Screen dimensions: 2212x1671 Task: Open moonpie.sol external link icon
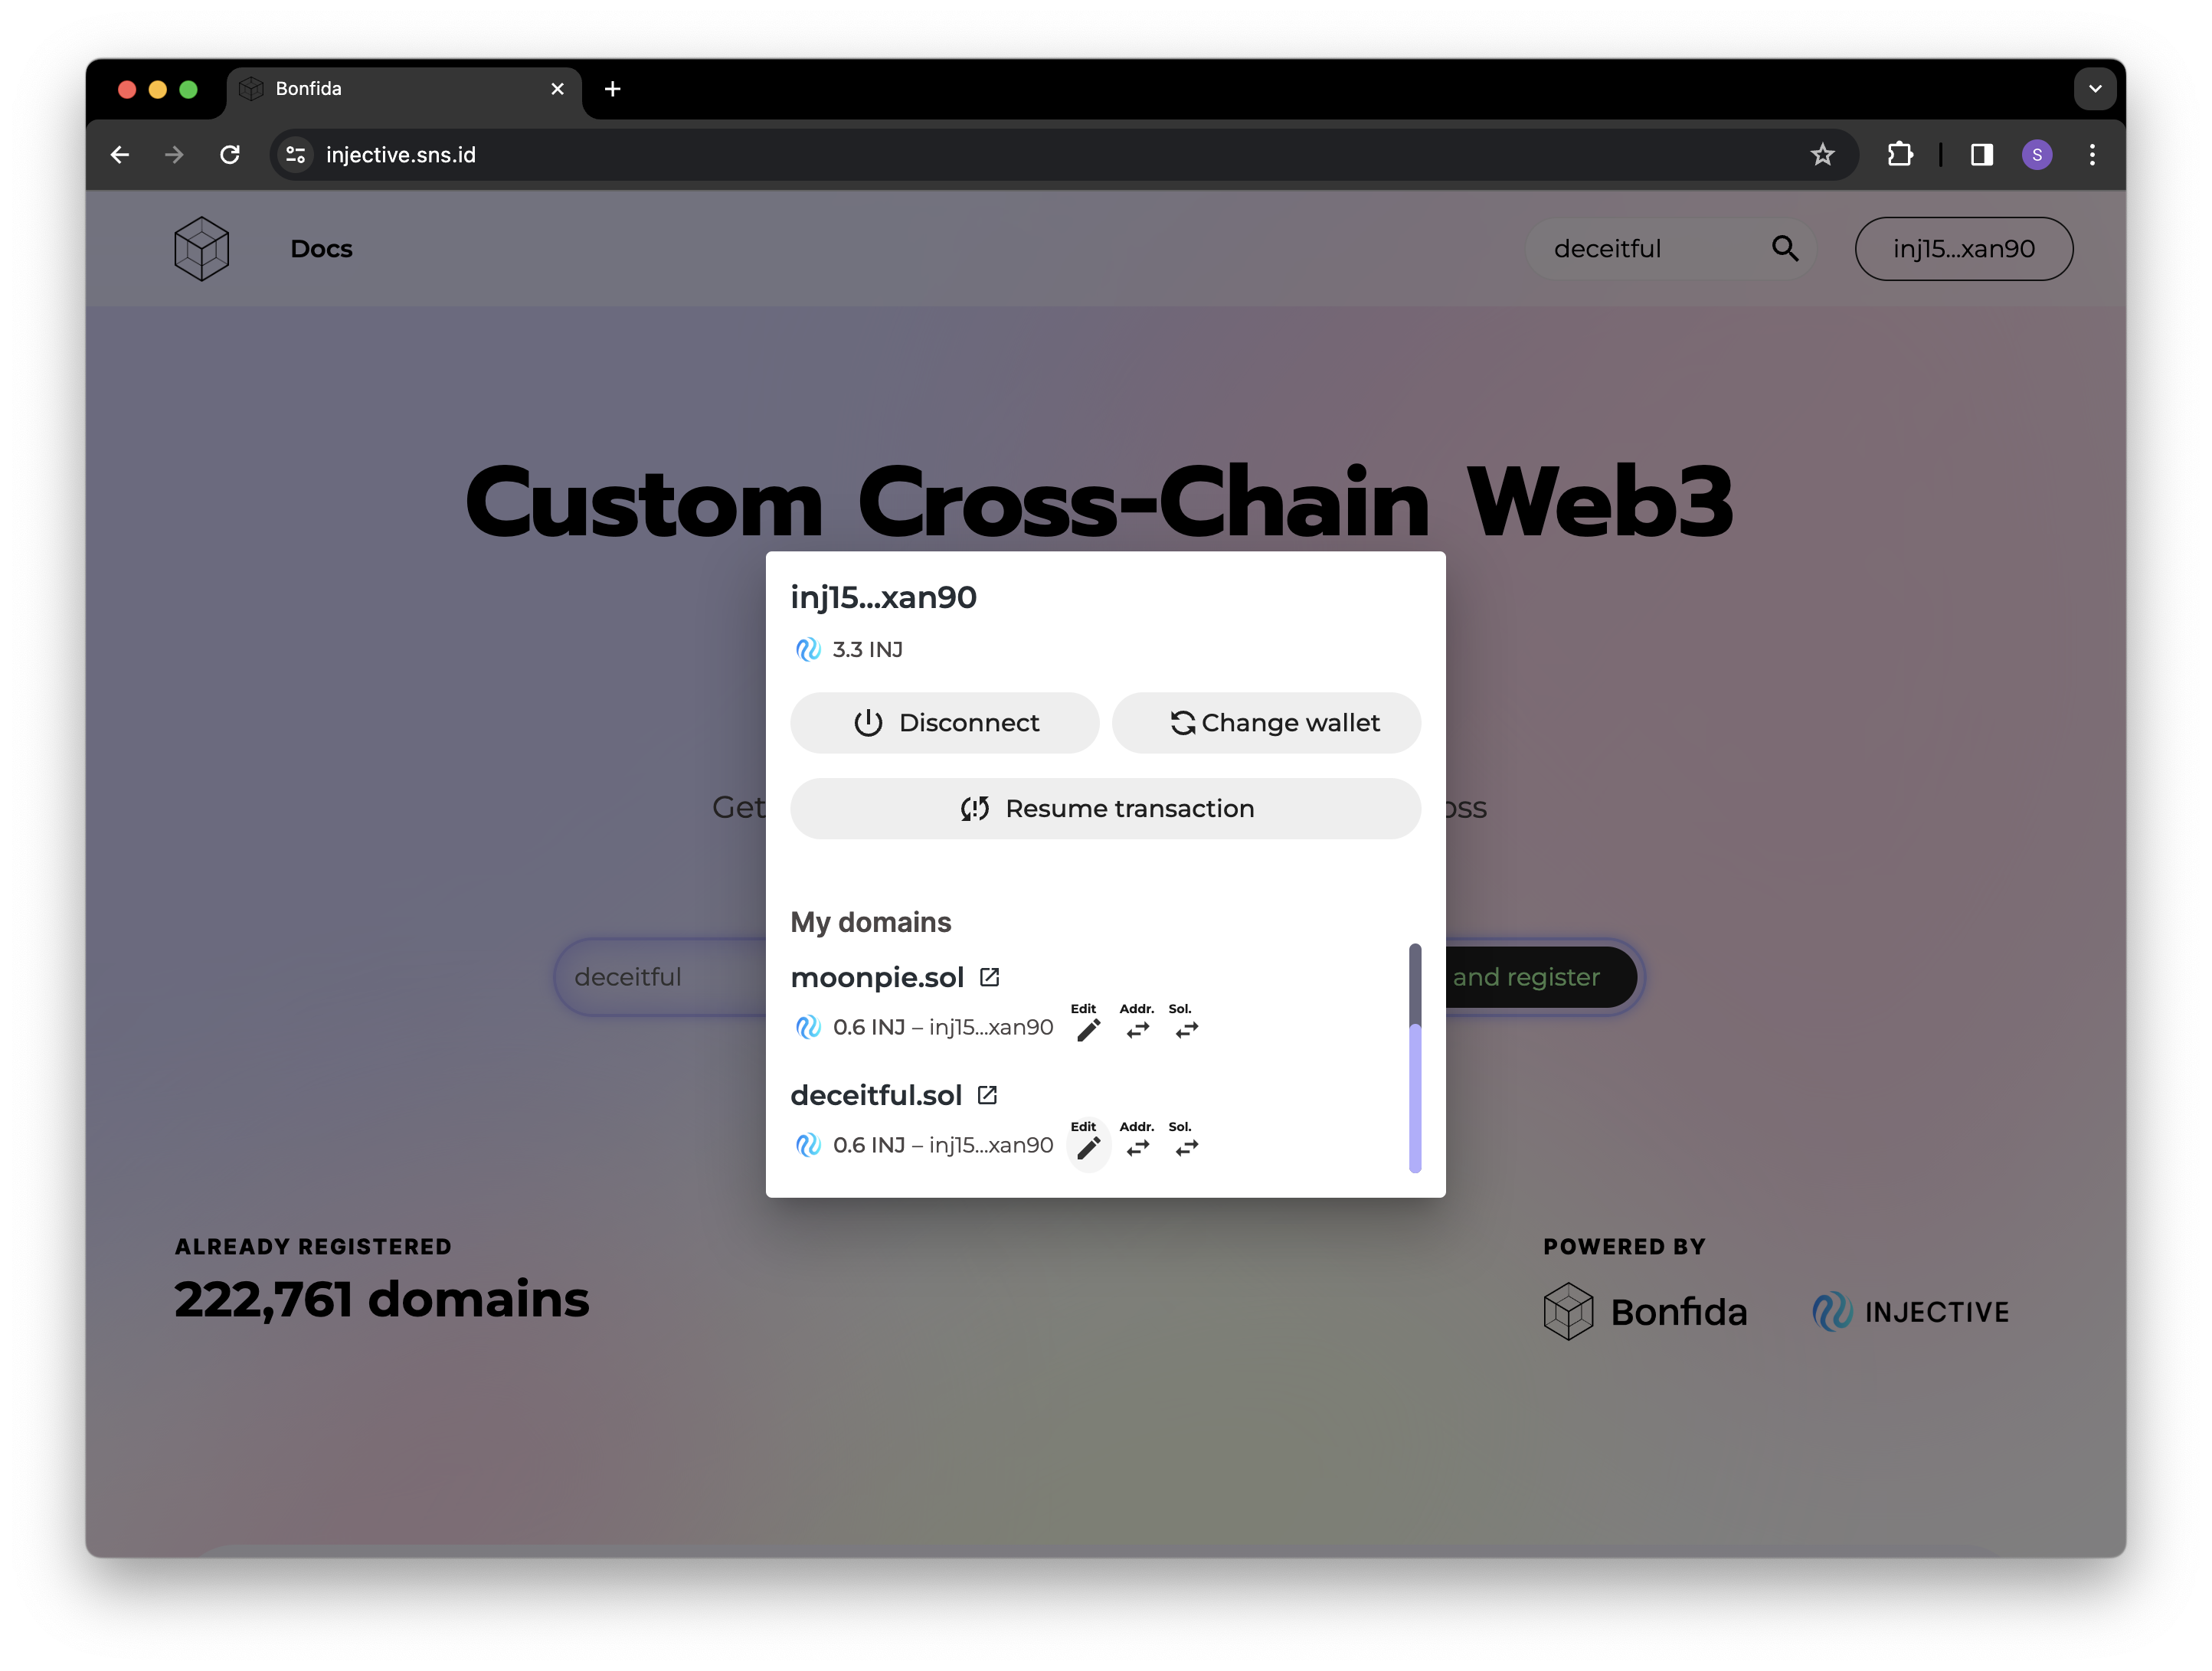pos(989,977)
